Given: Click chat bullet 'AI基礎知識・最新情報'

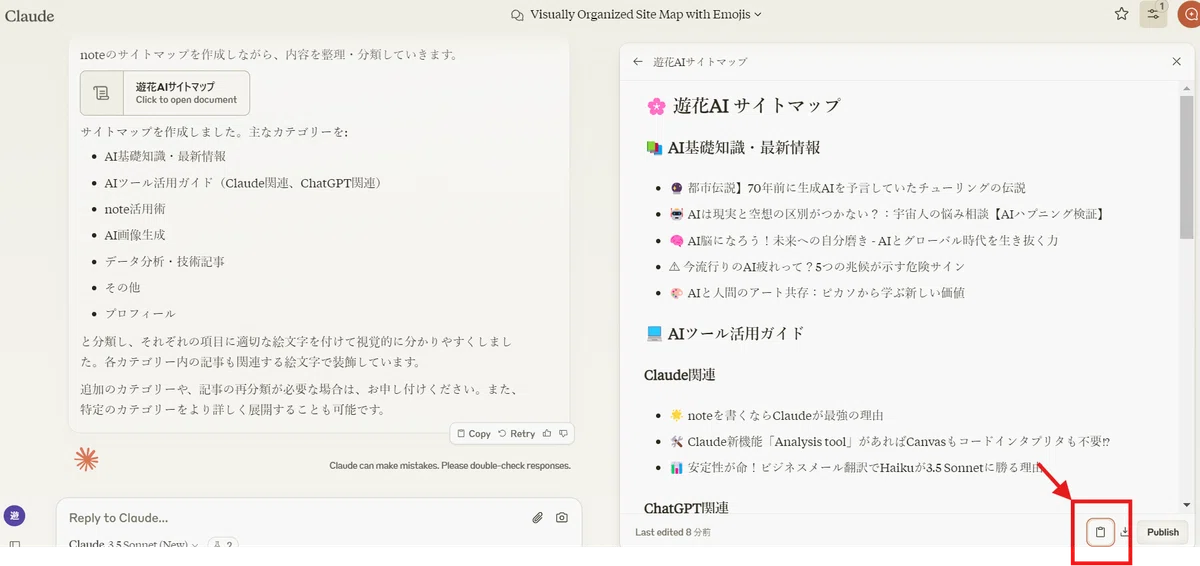Looking at the screenshot, I should [x=165, y=157].
